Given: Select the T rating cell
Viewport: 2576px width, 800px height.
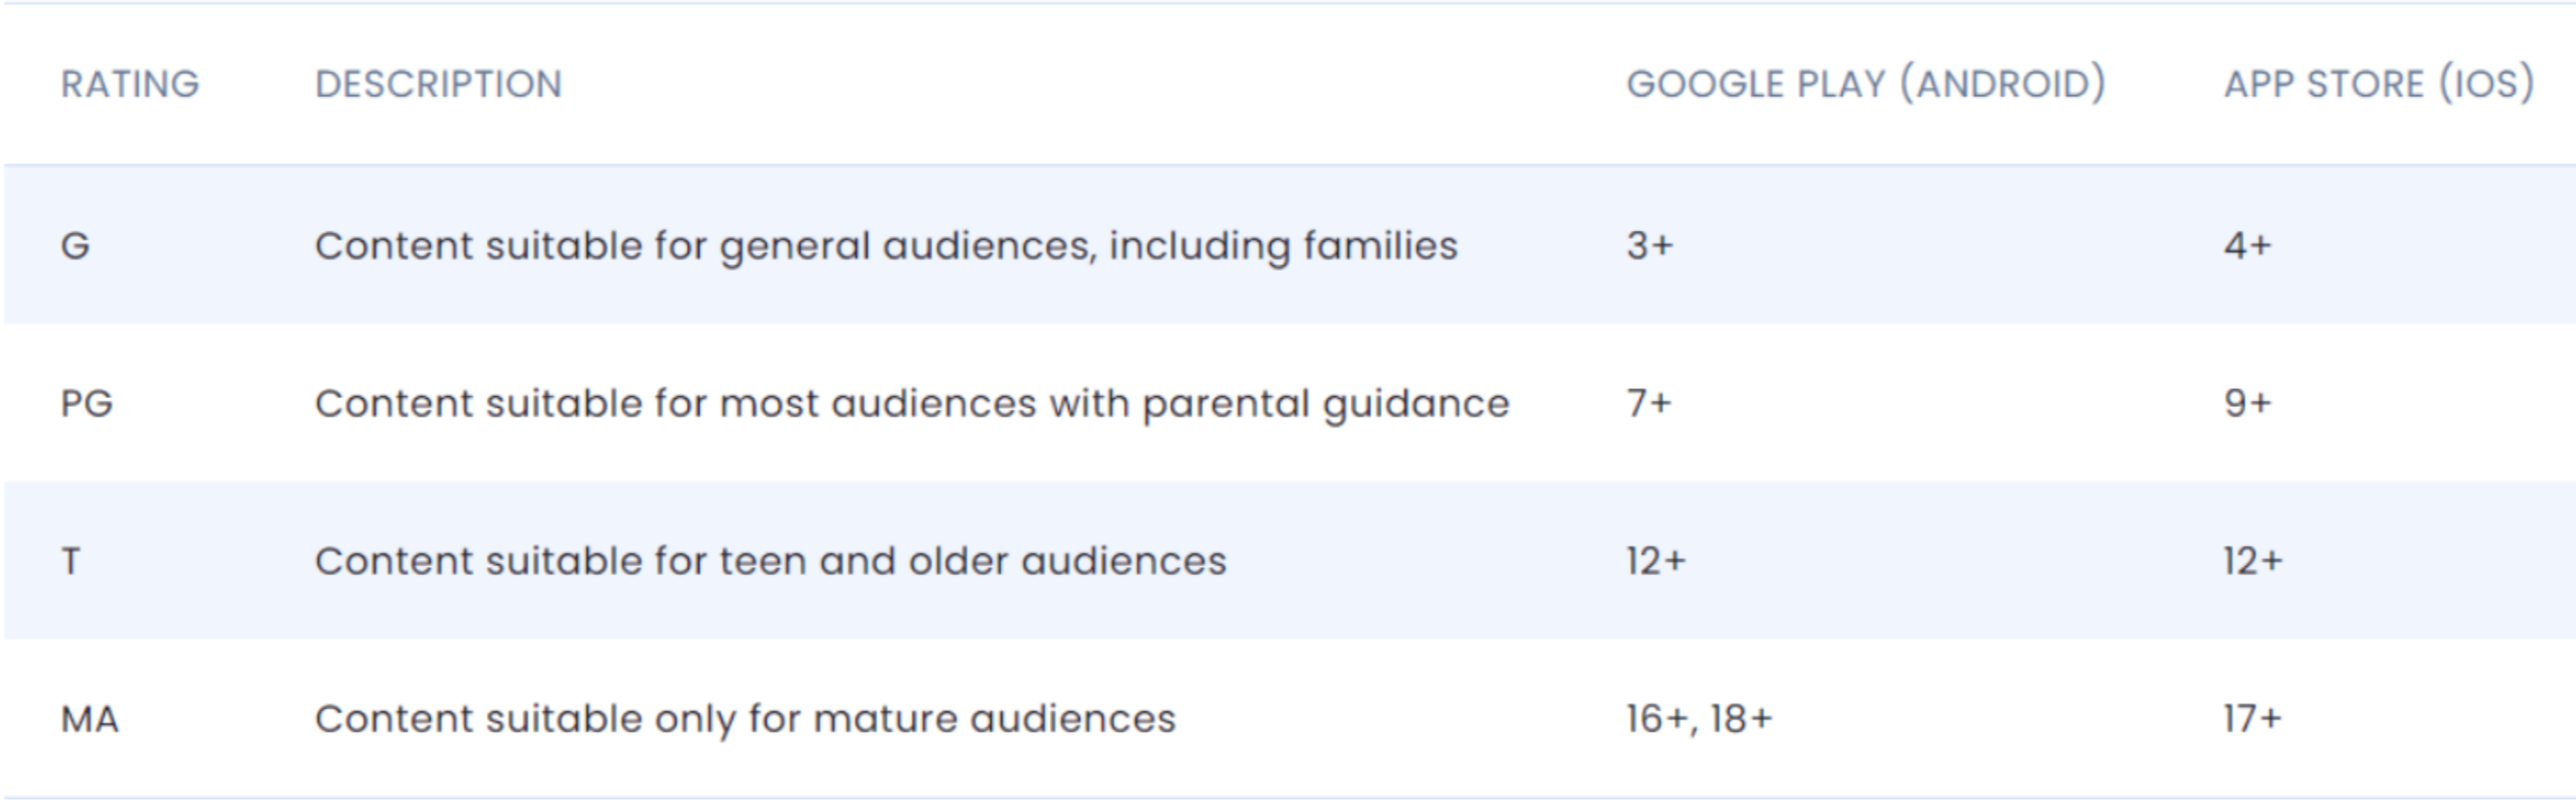Looking at the screenshot, I should (x=71, y=561).
